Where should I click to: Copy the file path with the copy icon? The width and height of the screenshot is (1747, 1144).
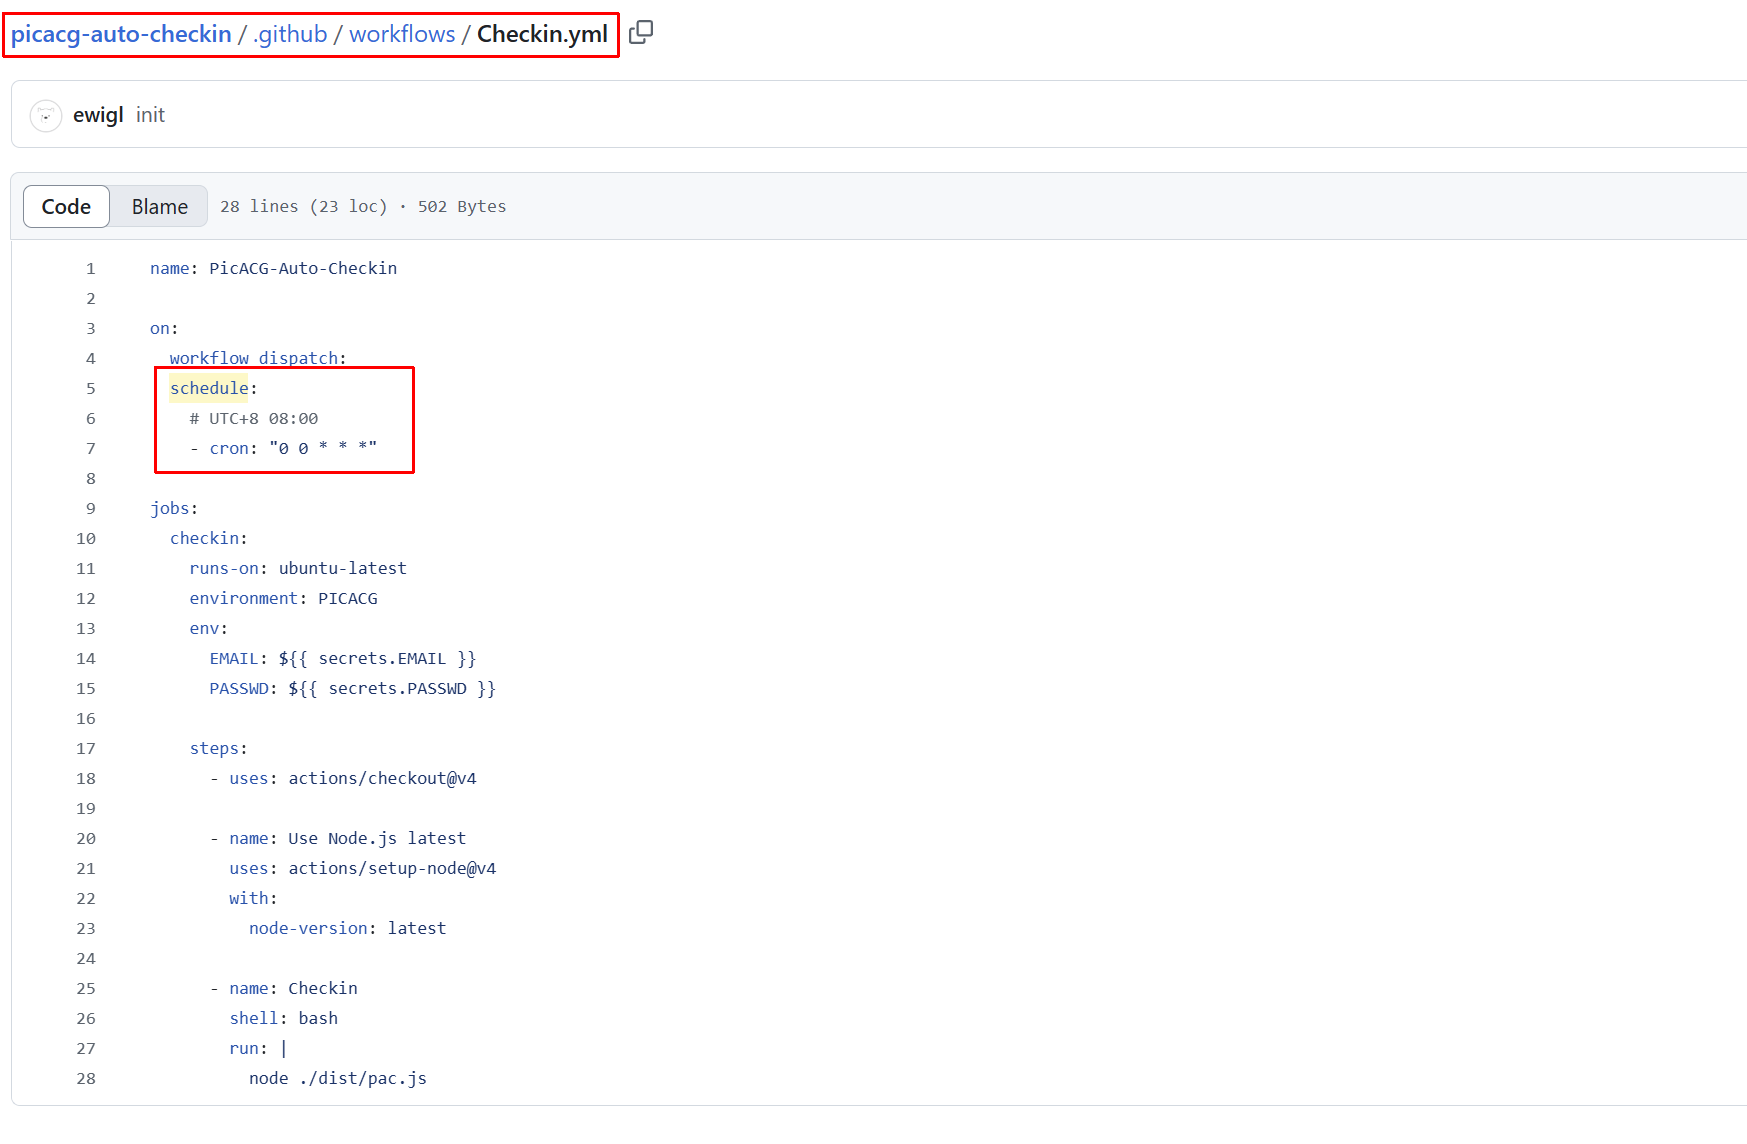click(641, 33)
